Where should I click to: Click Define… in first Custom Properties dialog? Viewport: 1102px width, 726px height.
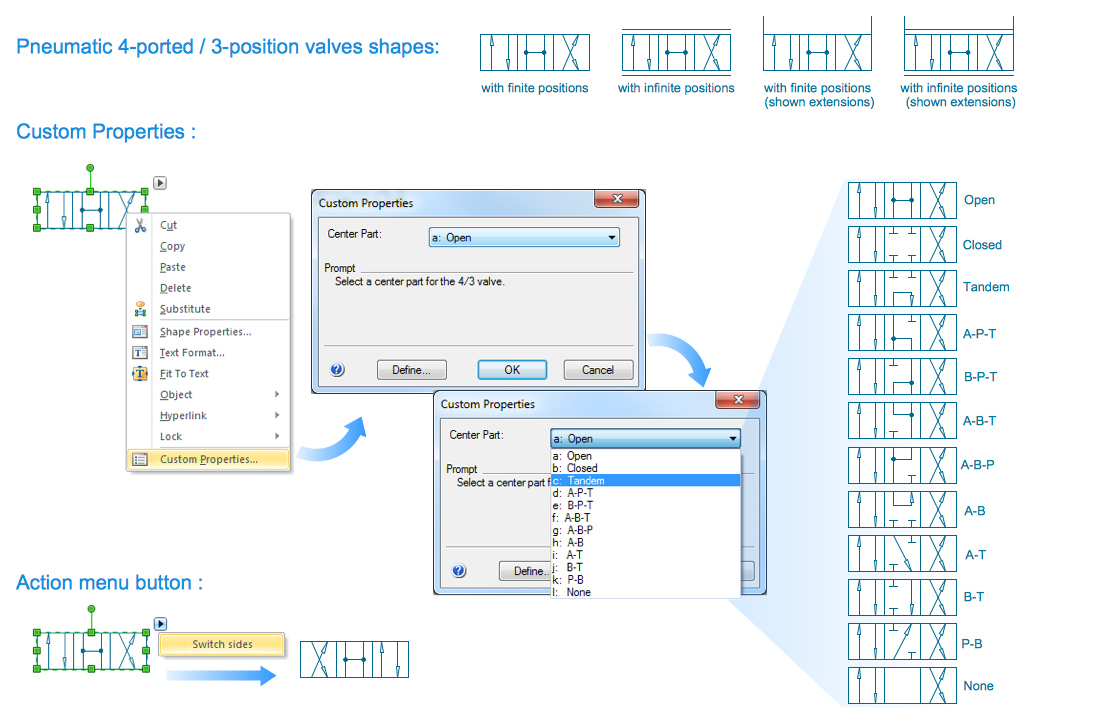coord(412,370)
